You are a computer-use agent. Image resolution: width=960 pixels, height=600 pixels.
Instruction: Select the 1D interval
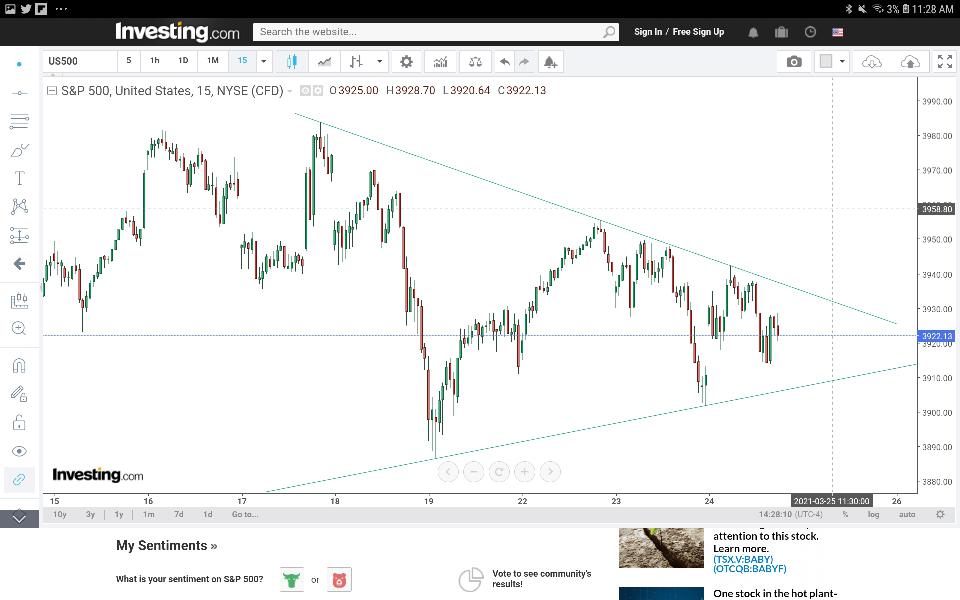(x=183, y=61)
